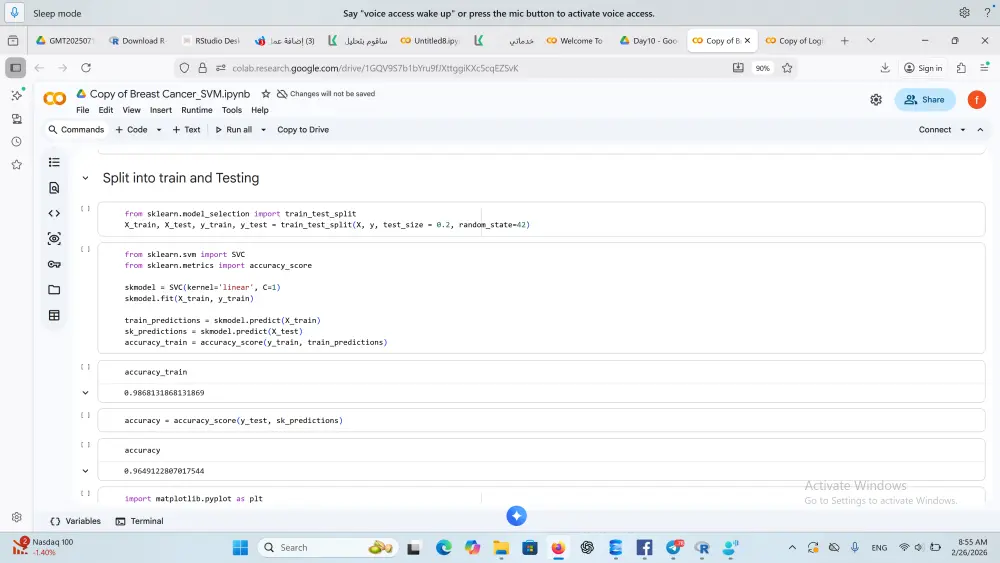Viewport: 1000px width, 563px height.
Task: Click the Colab logo
Action: (x=54, y=99)
